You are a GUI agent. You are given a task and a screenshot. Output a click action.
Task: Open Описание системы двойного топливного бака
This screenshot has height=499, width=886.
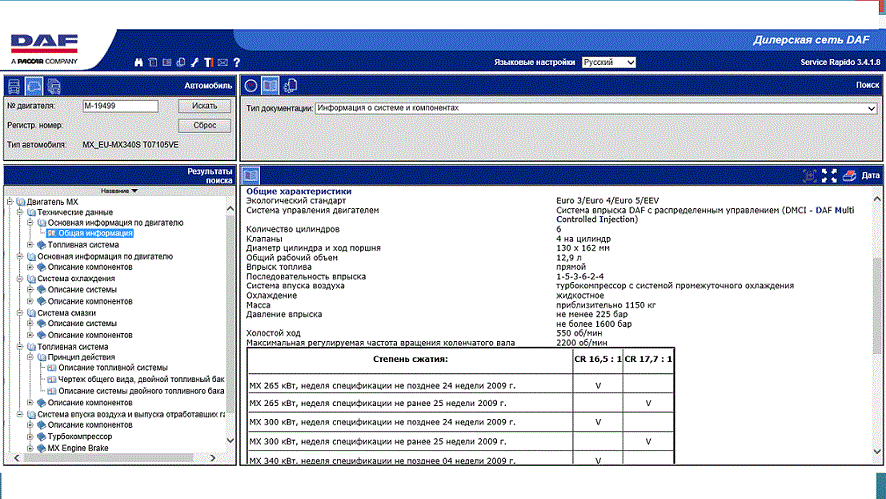tap(141, 391)
